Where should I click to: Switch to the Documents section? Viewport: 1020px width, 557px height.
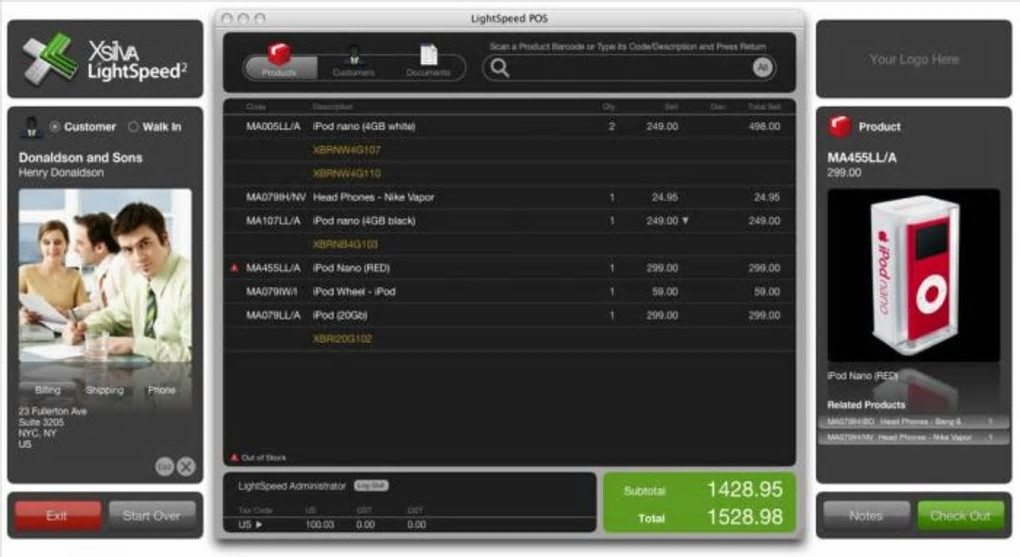point(428,63)
